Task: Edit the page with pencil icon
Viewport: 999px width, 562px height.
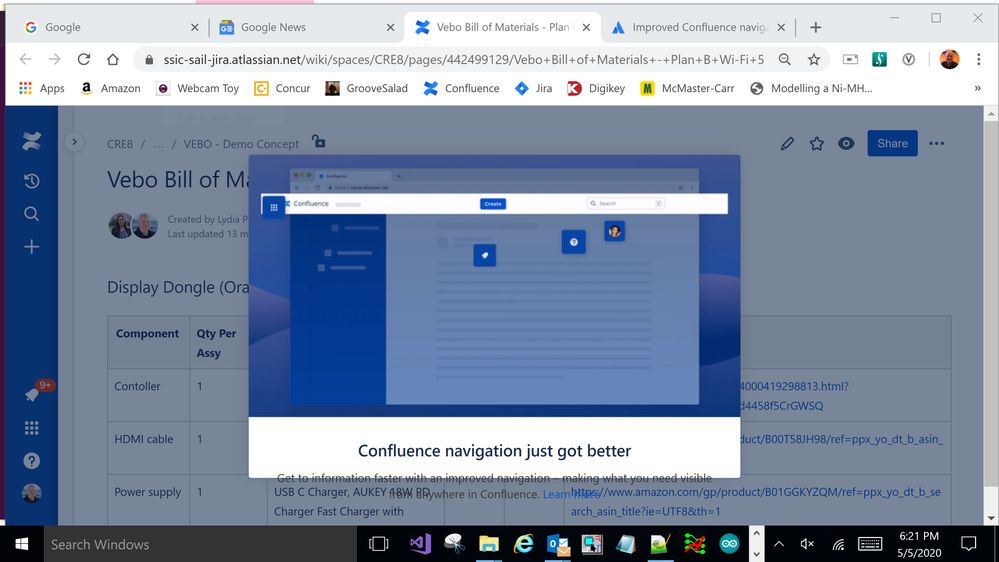Action: [x=787, y=143]
